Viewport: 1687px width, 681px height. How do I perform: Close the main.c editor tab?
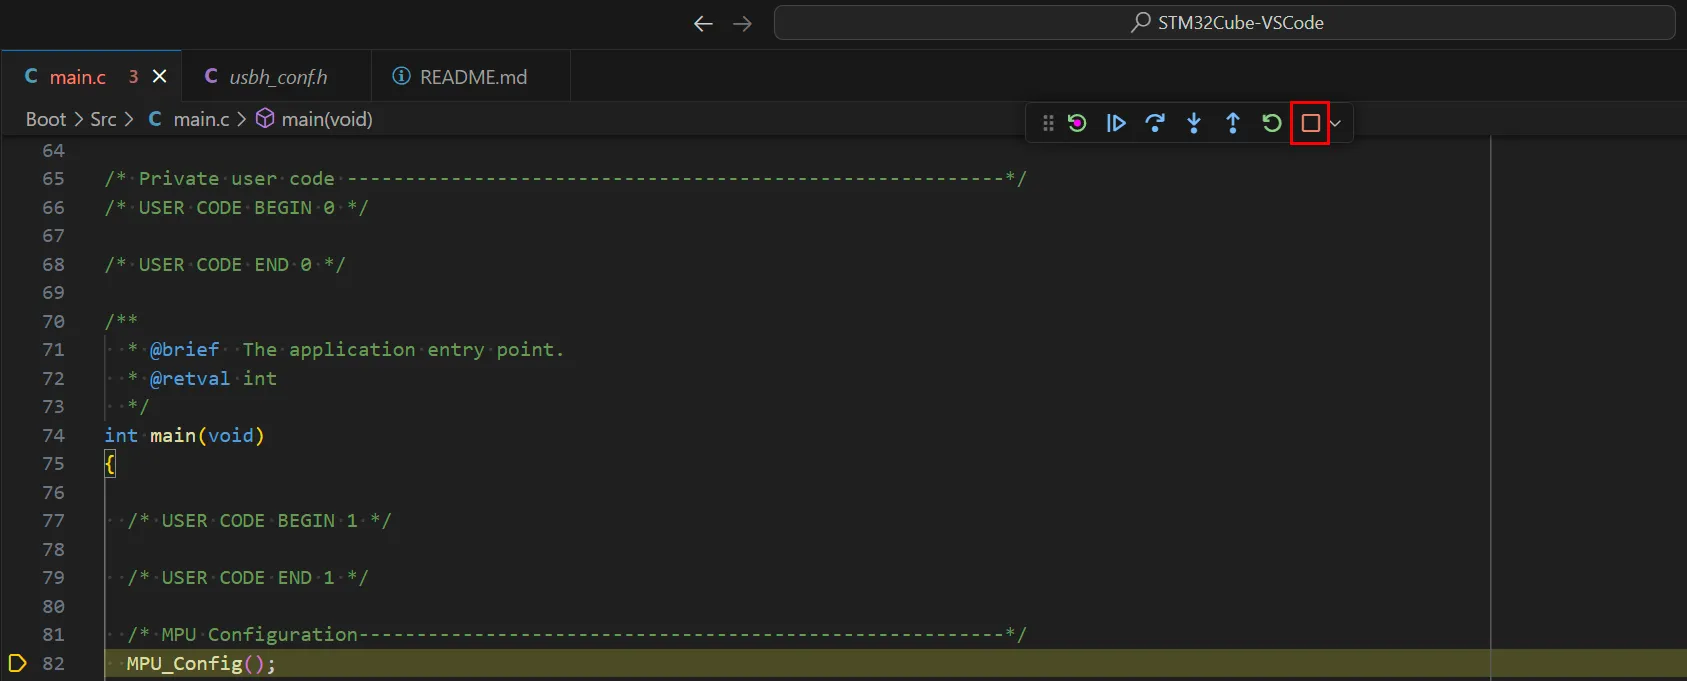[x=159, y=77]
